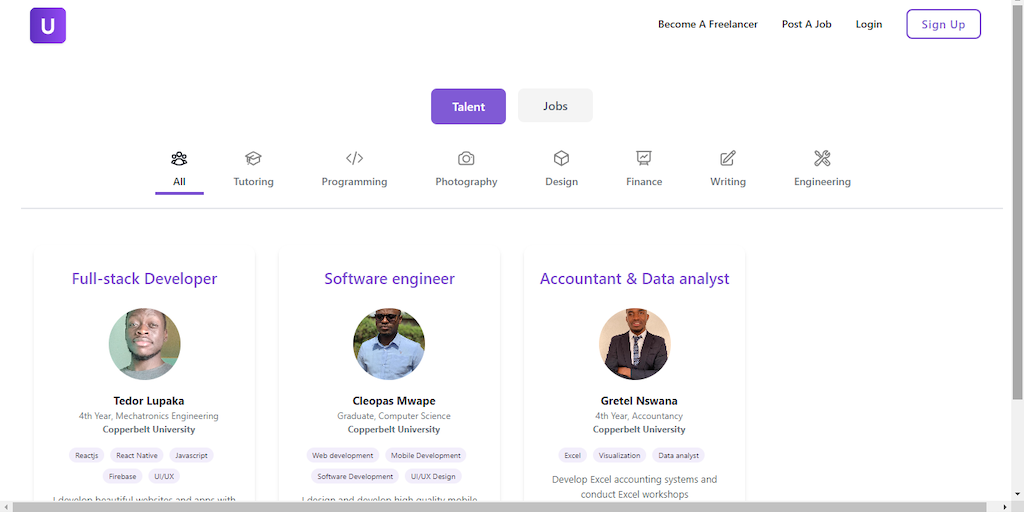The height and width of the screenshot is (512, 1024).
Task: Select the Design cube icon
Action: pyautogui.click(x=562, y=158)
